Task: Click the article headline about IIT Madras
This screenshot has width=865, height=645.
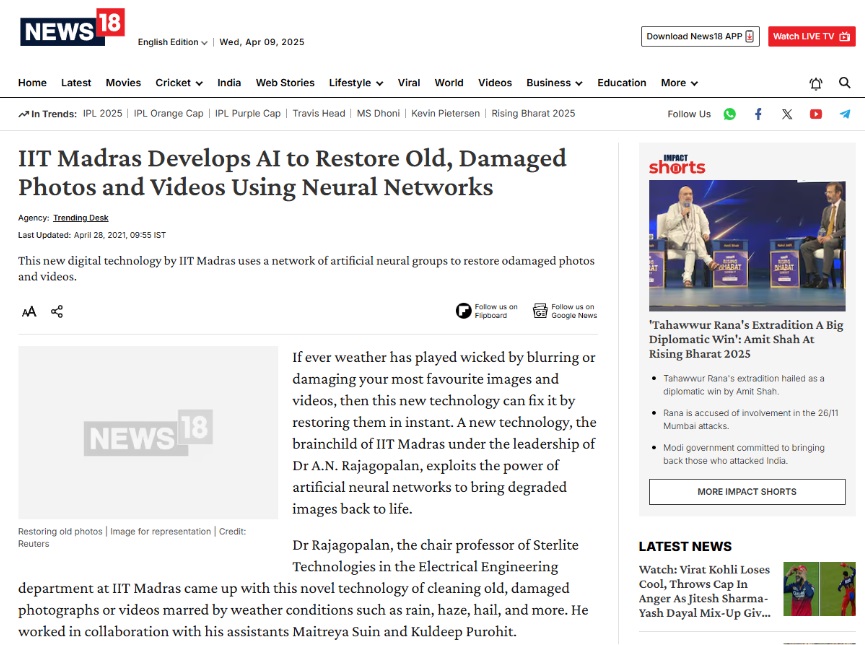Action: click(x=292, y=173)
